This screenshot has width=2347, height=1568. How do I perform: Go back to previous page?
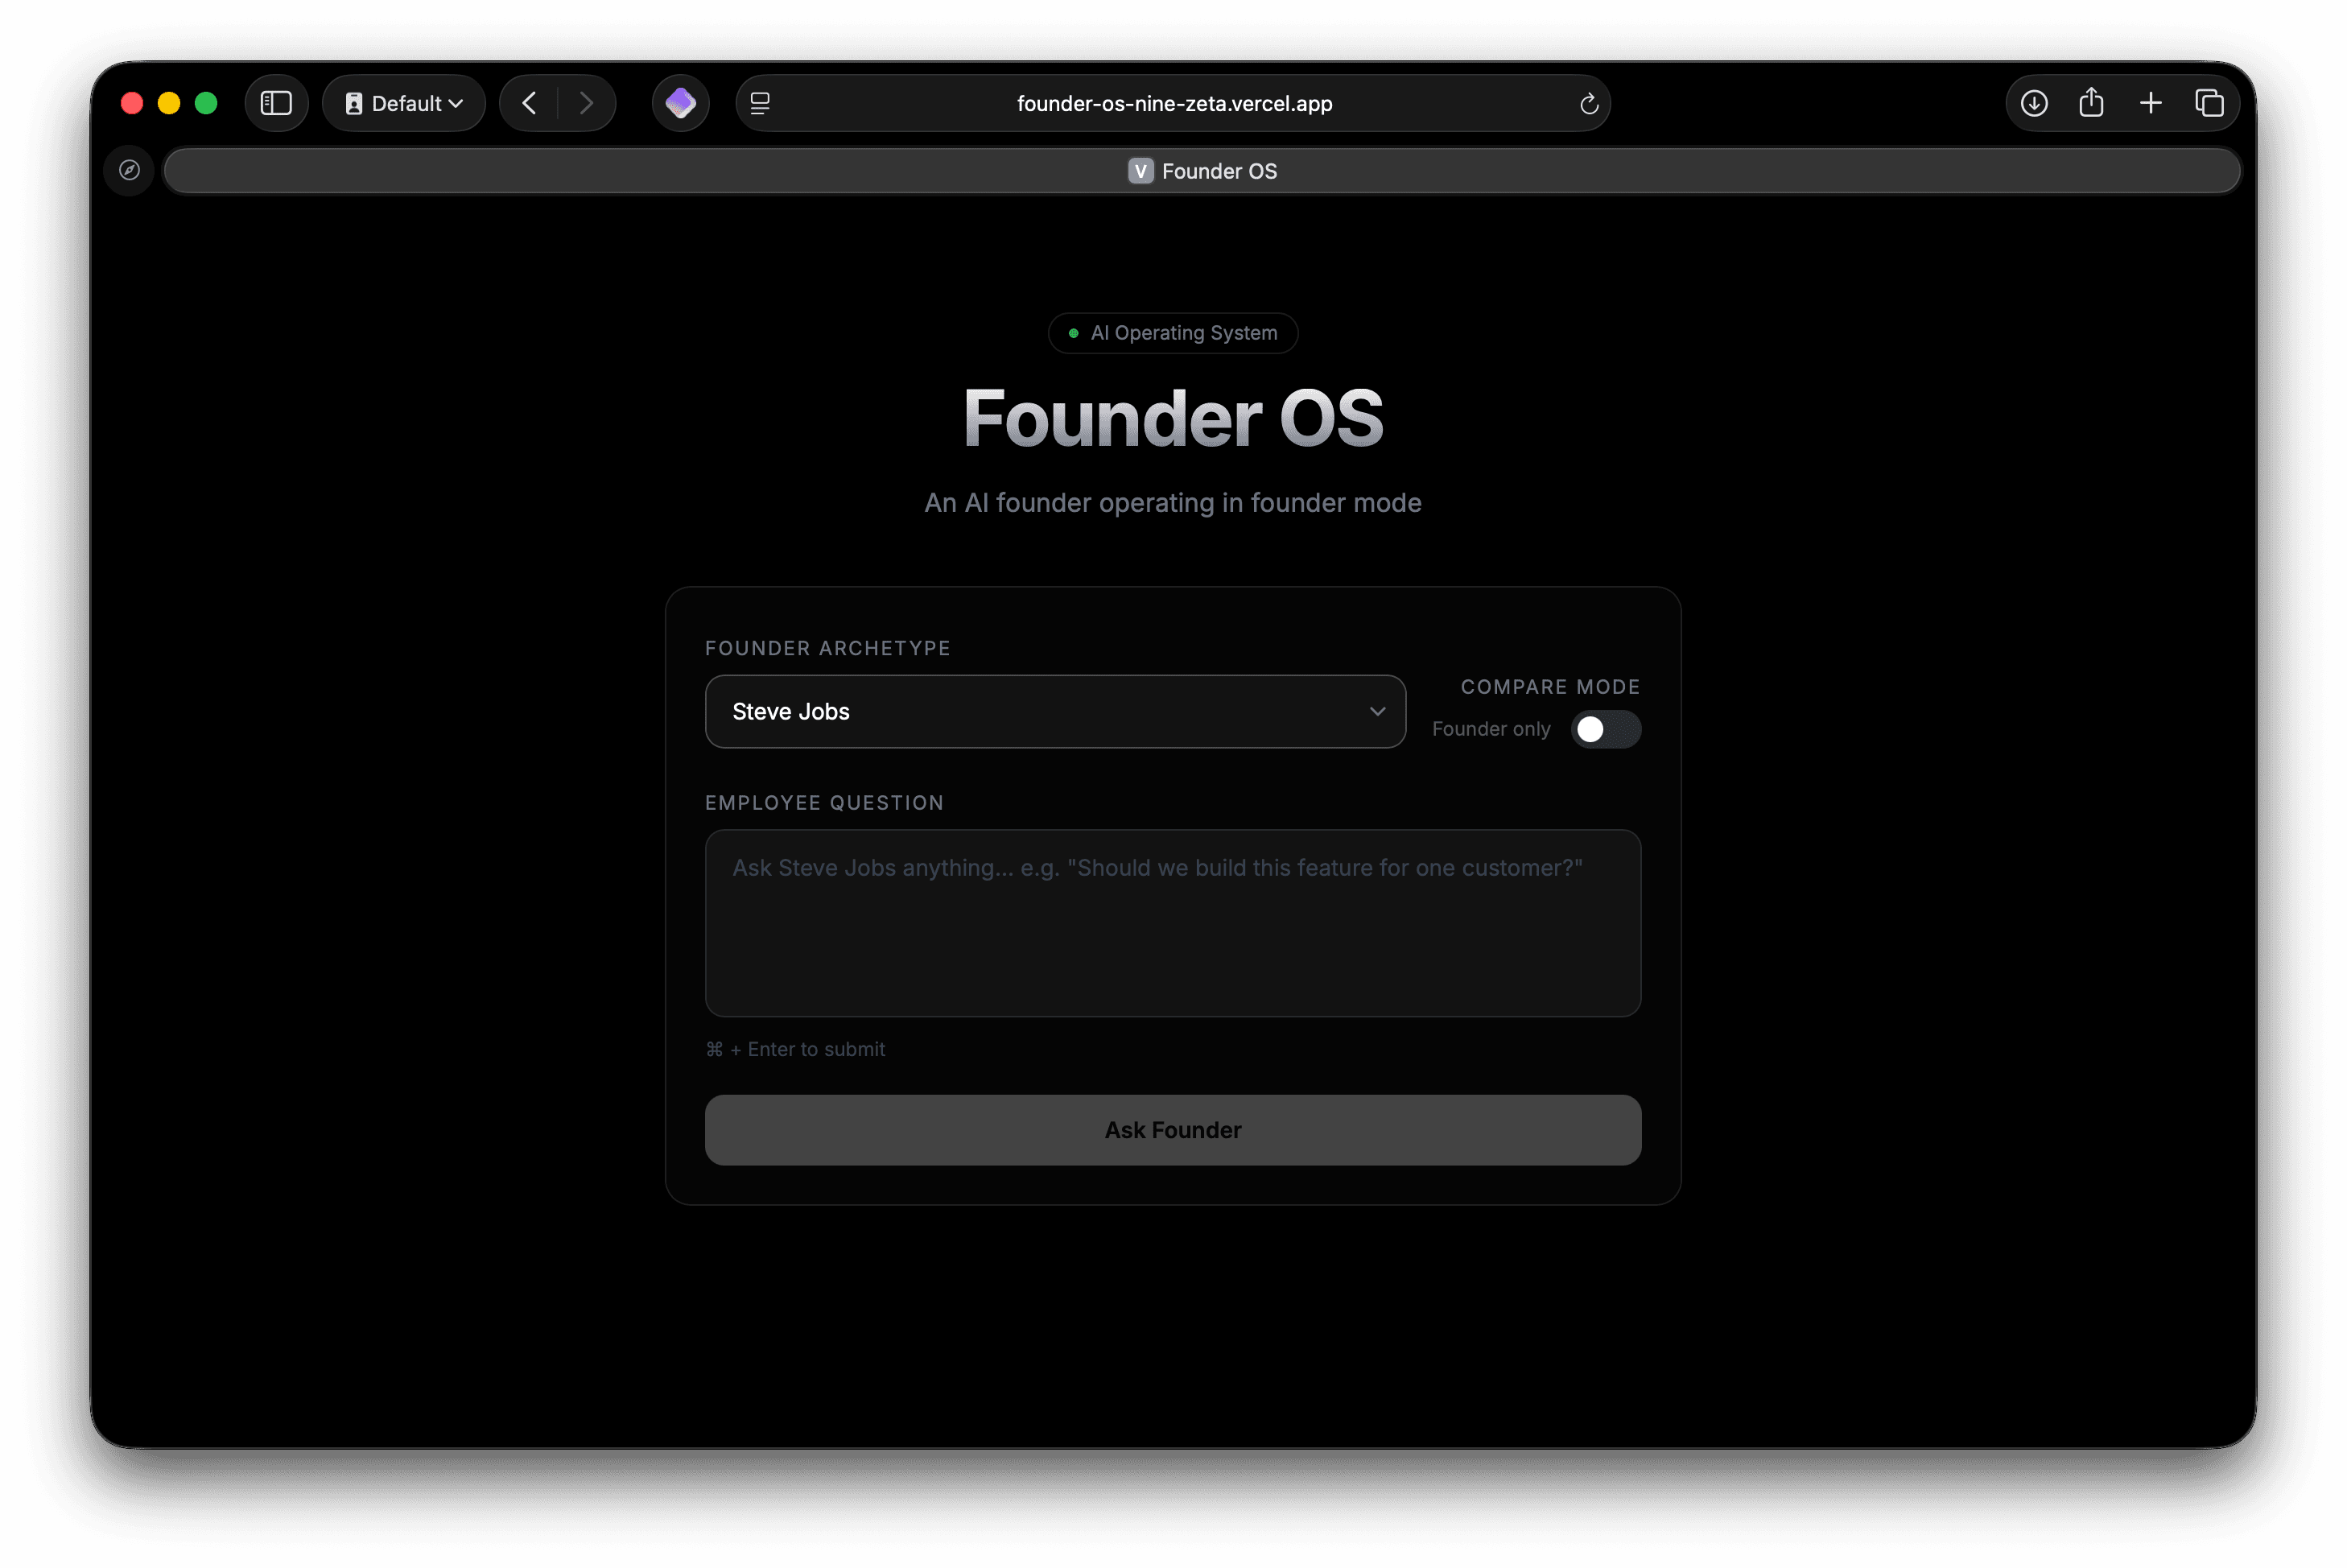coord(530,103)
